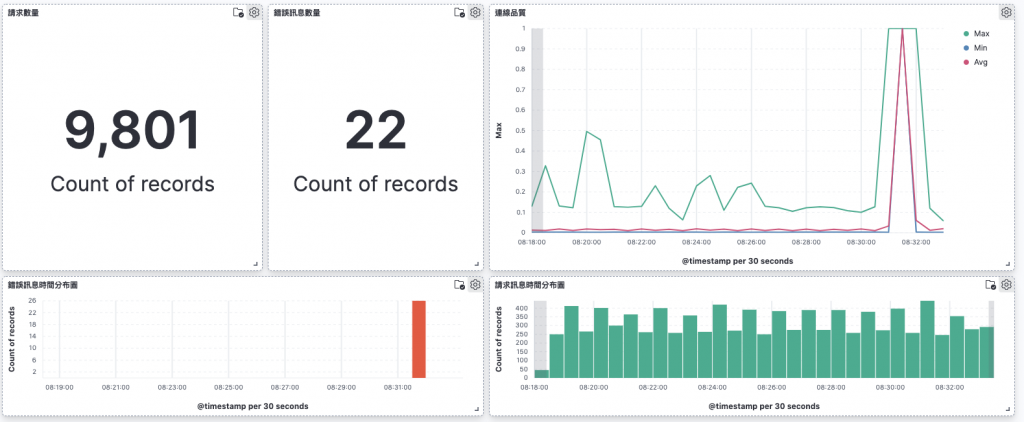This screenshot has height=422, width=1024.
Task: Select the 請求數量 panel title
Action: [x=23, y=12]
